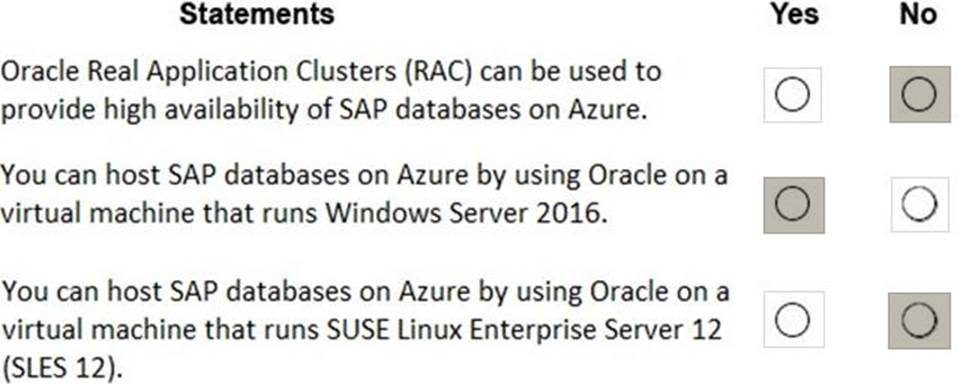Mark No for the SLES 12 statement
The width and height of the screenshot is (975, 384).
point(919,321)
